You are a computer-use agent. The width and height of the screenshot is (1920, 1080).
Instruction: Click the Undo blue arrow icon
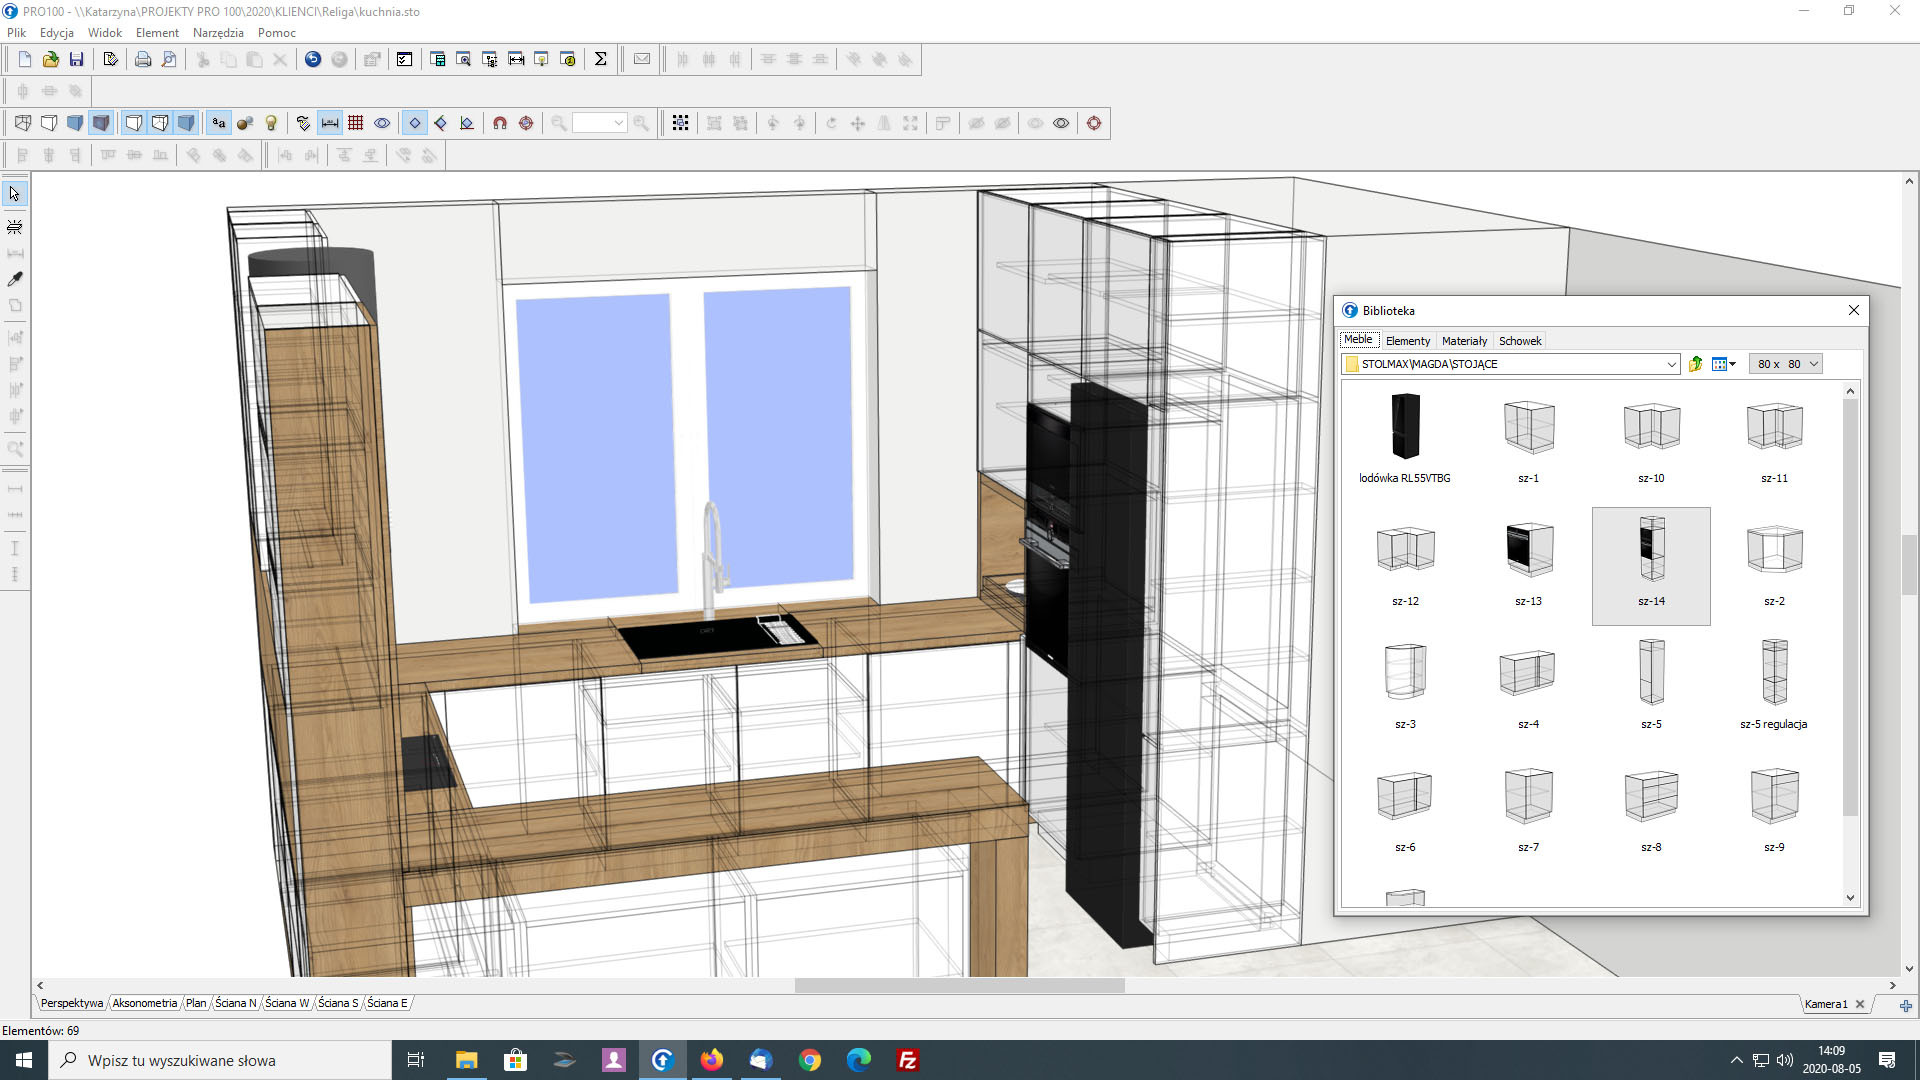click(313, 60)
